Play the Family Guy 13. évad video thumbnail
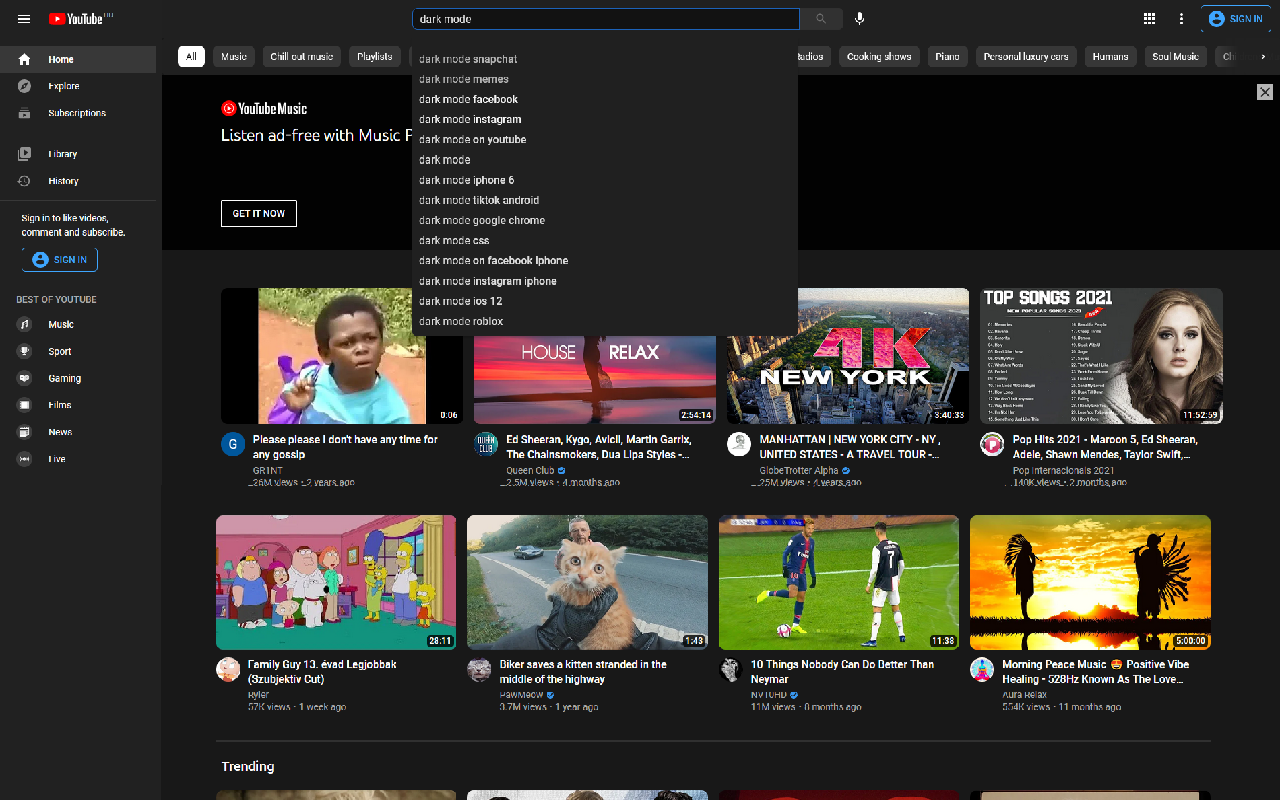The height and width of the screenshot is (800, 1280). tap(335, 582)
